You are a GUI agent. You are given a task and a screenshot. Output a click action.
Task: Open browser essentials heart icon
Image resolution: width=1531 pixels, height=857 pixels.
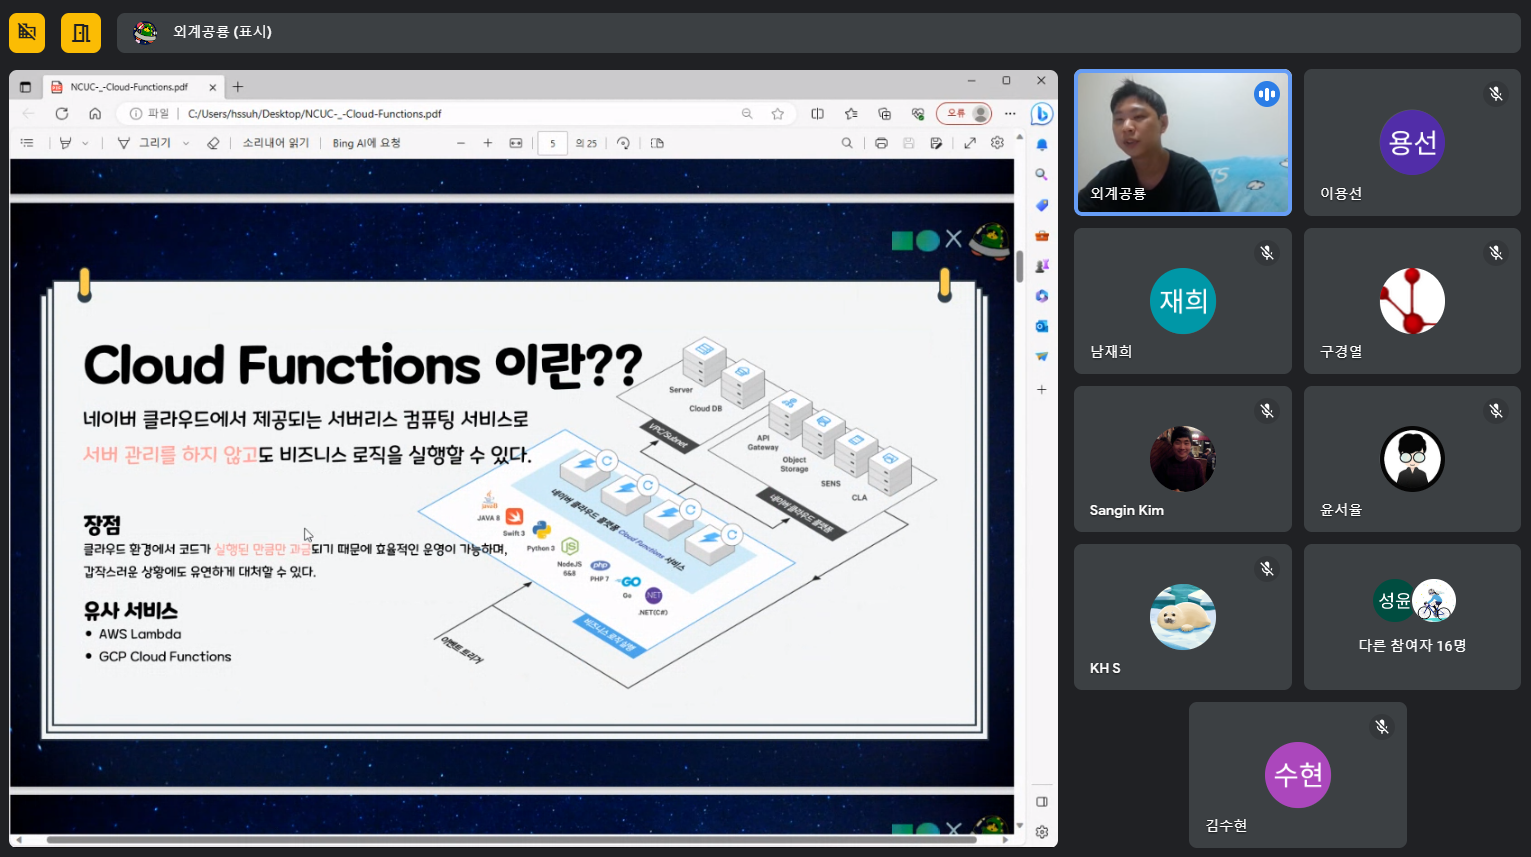(918, 114)
